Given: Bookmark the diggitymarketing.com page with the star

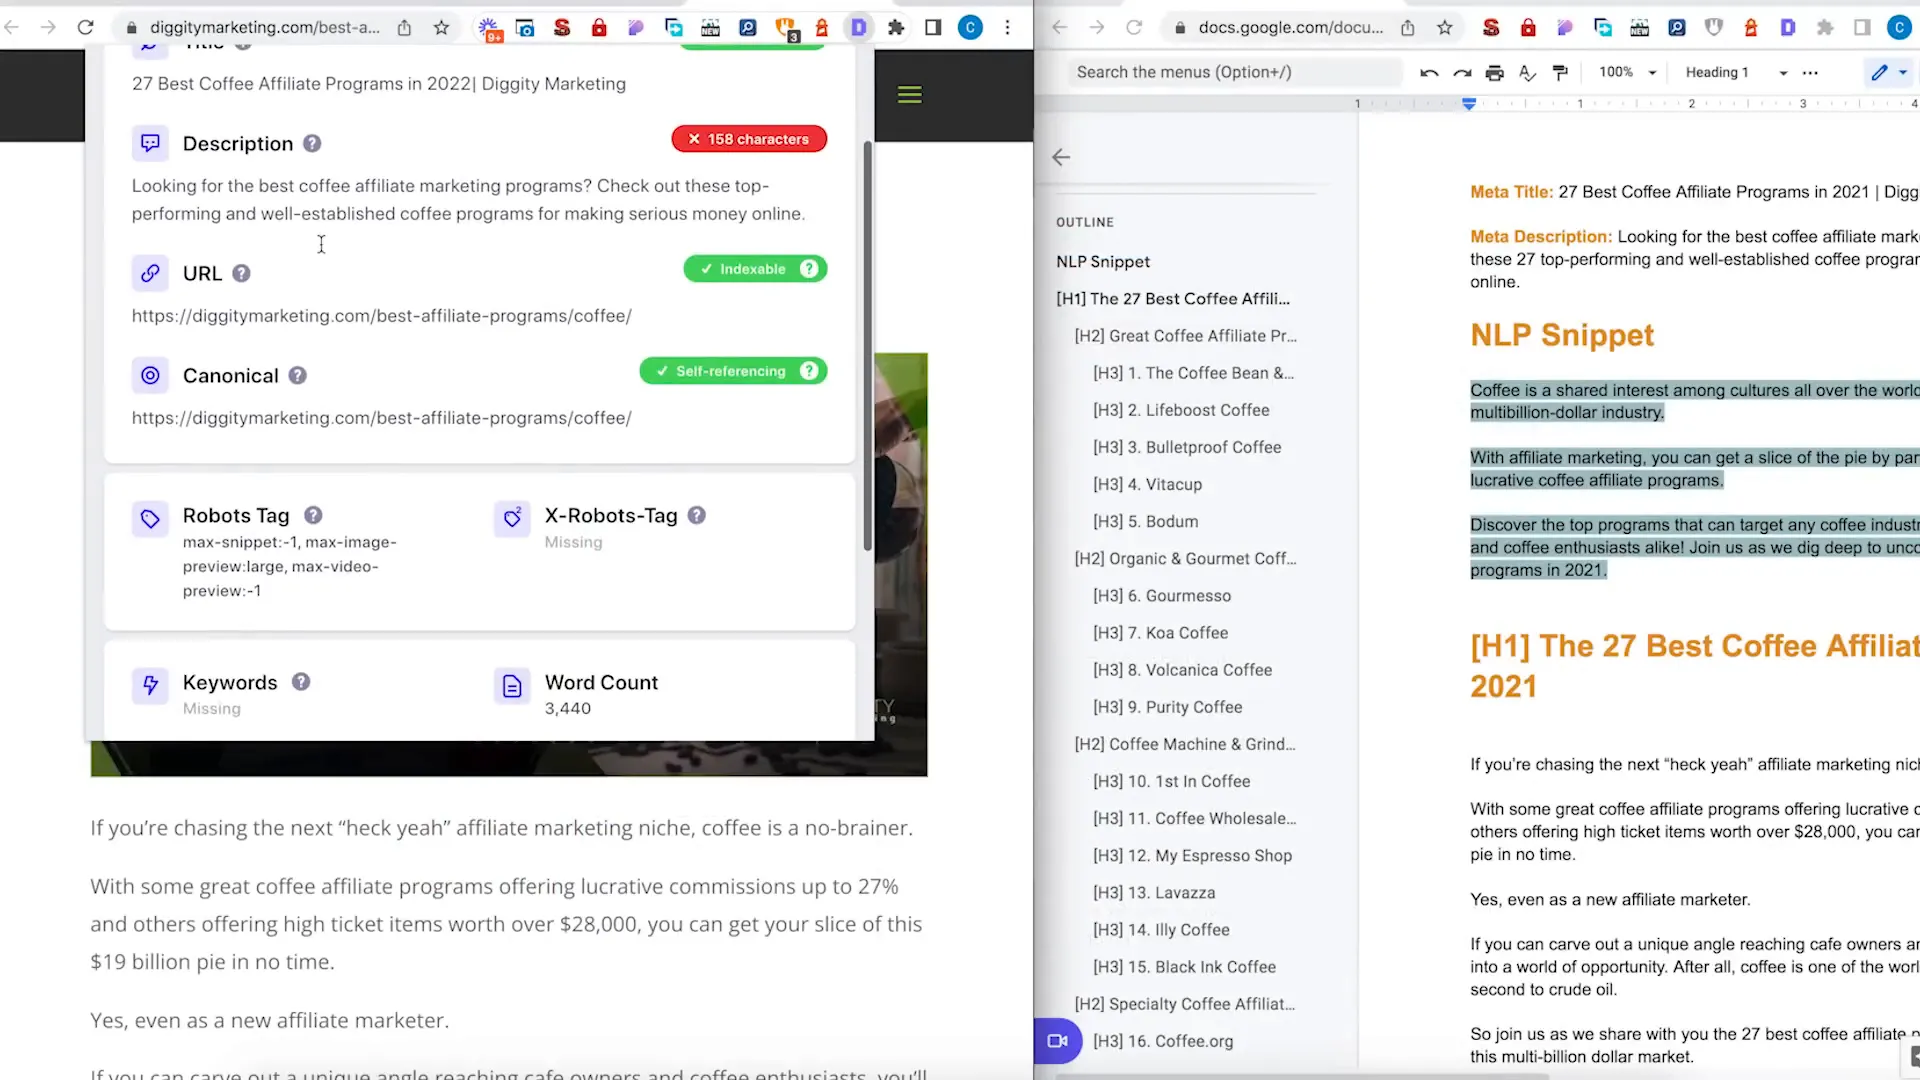Looking at the screenshot, I should 441,27.
